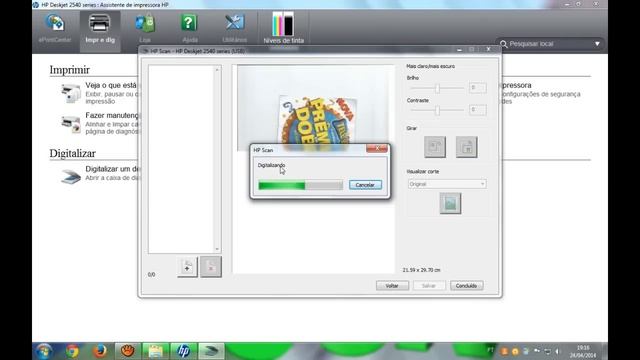Open the Digitalizar um documento link
The height and width of the screenshot is (360, 640).
pos(113,169)
